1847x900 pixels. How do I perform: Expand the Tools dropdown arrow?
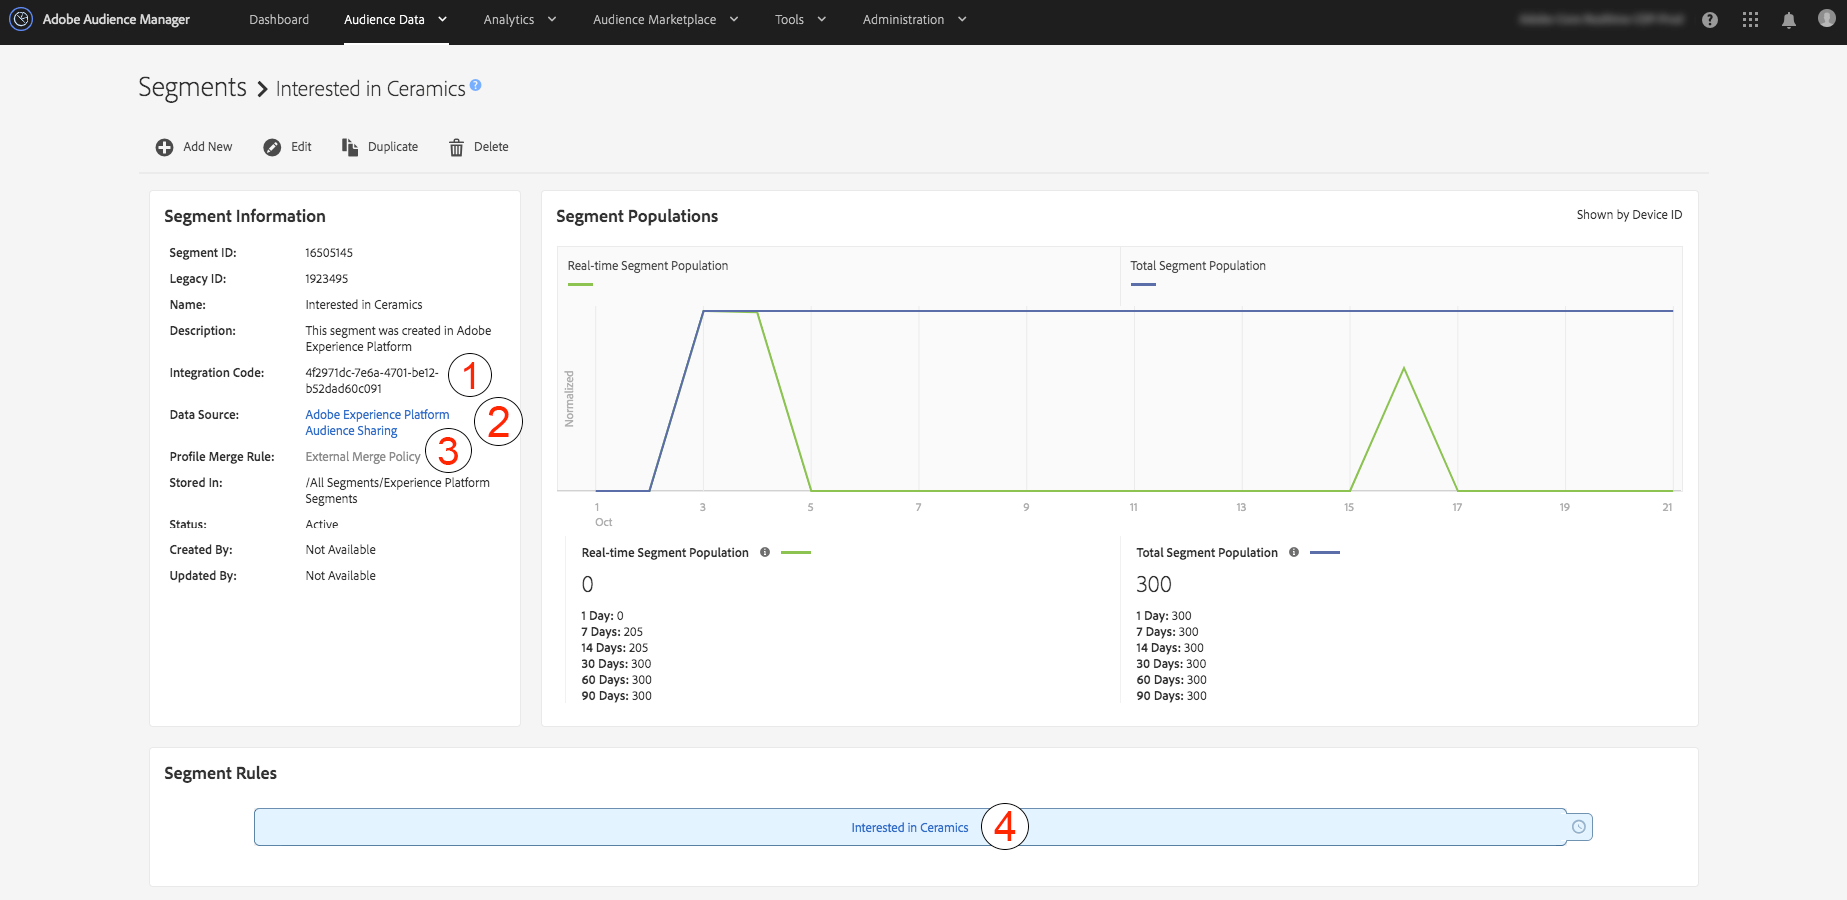click(822, 19)
